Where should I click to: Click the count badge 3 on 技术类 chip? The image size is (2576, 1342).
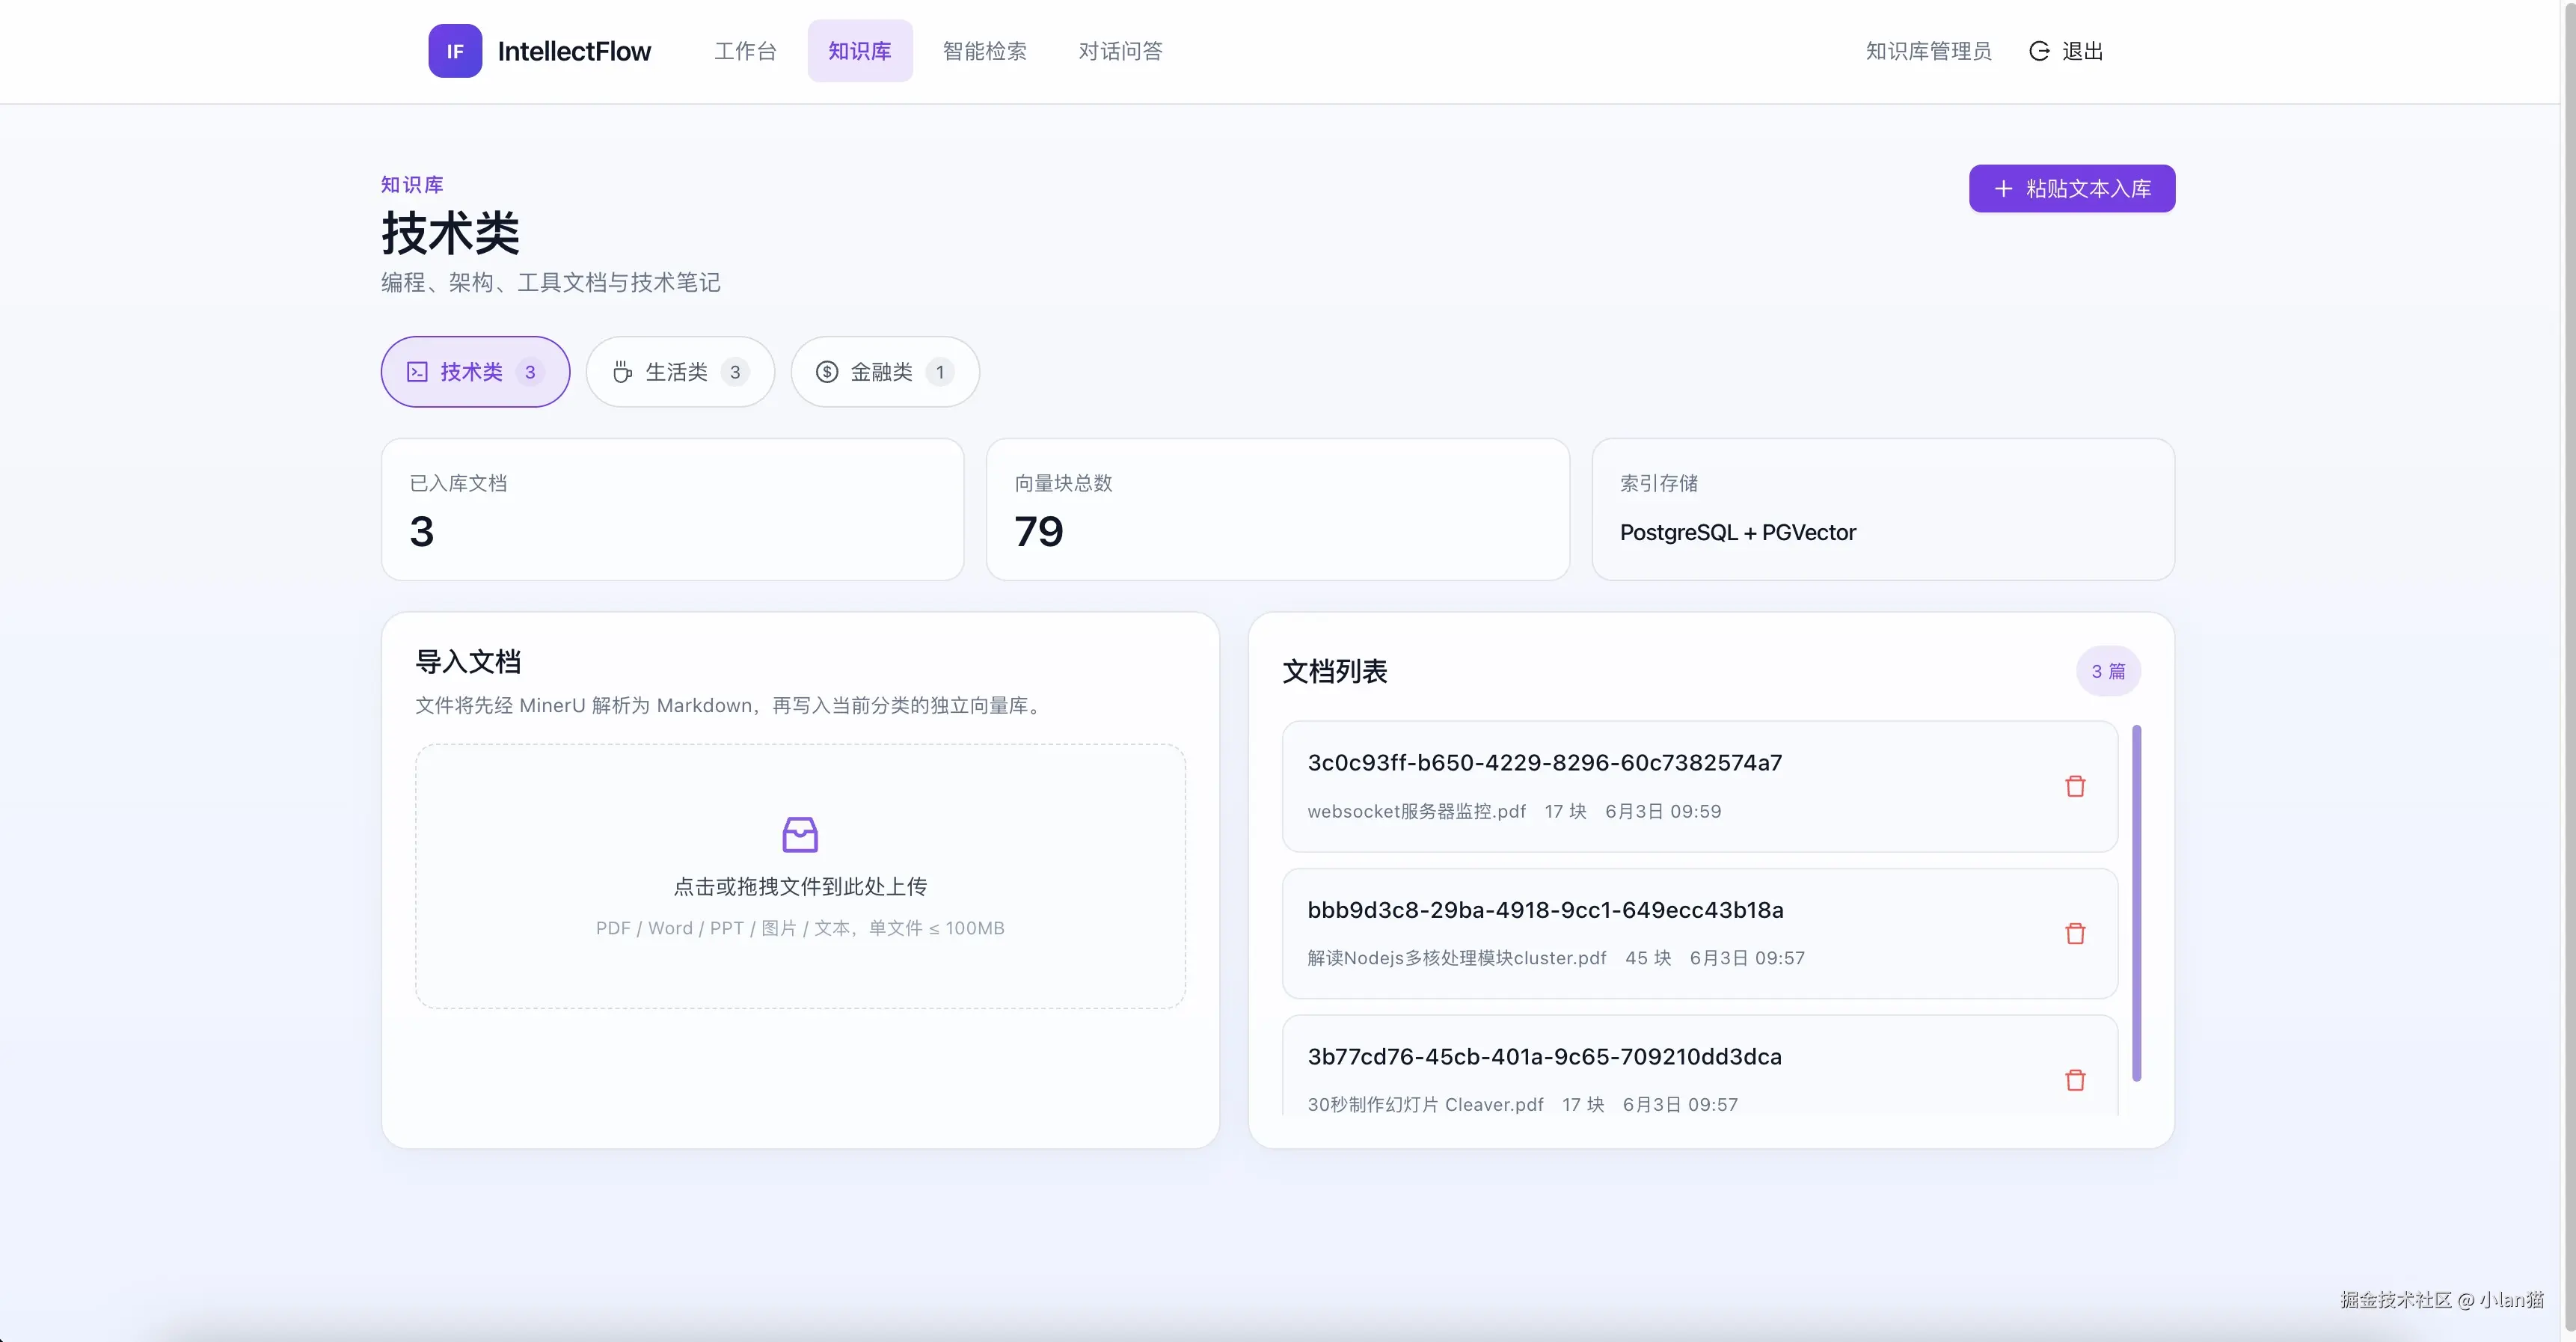click(x=530, y=372)
